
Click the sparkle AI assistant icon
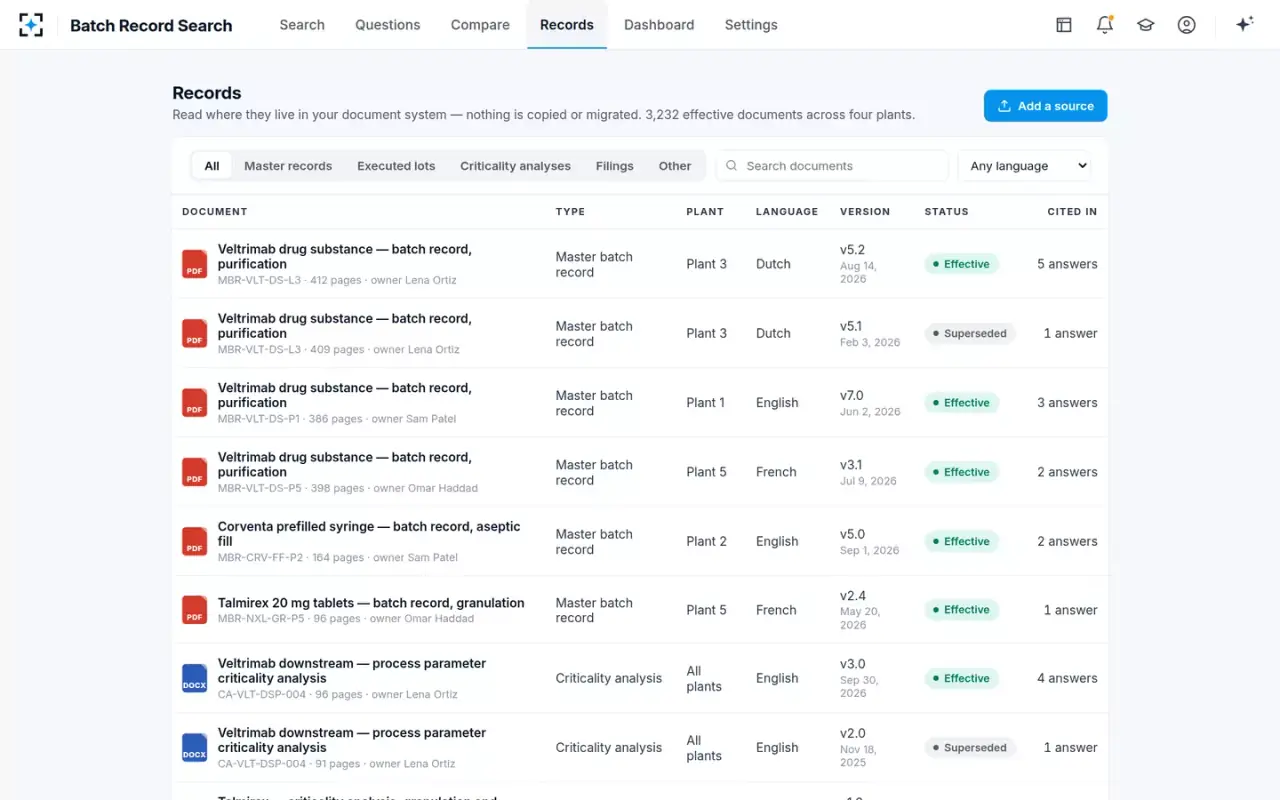[x=1244, y=25]
